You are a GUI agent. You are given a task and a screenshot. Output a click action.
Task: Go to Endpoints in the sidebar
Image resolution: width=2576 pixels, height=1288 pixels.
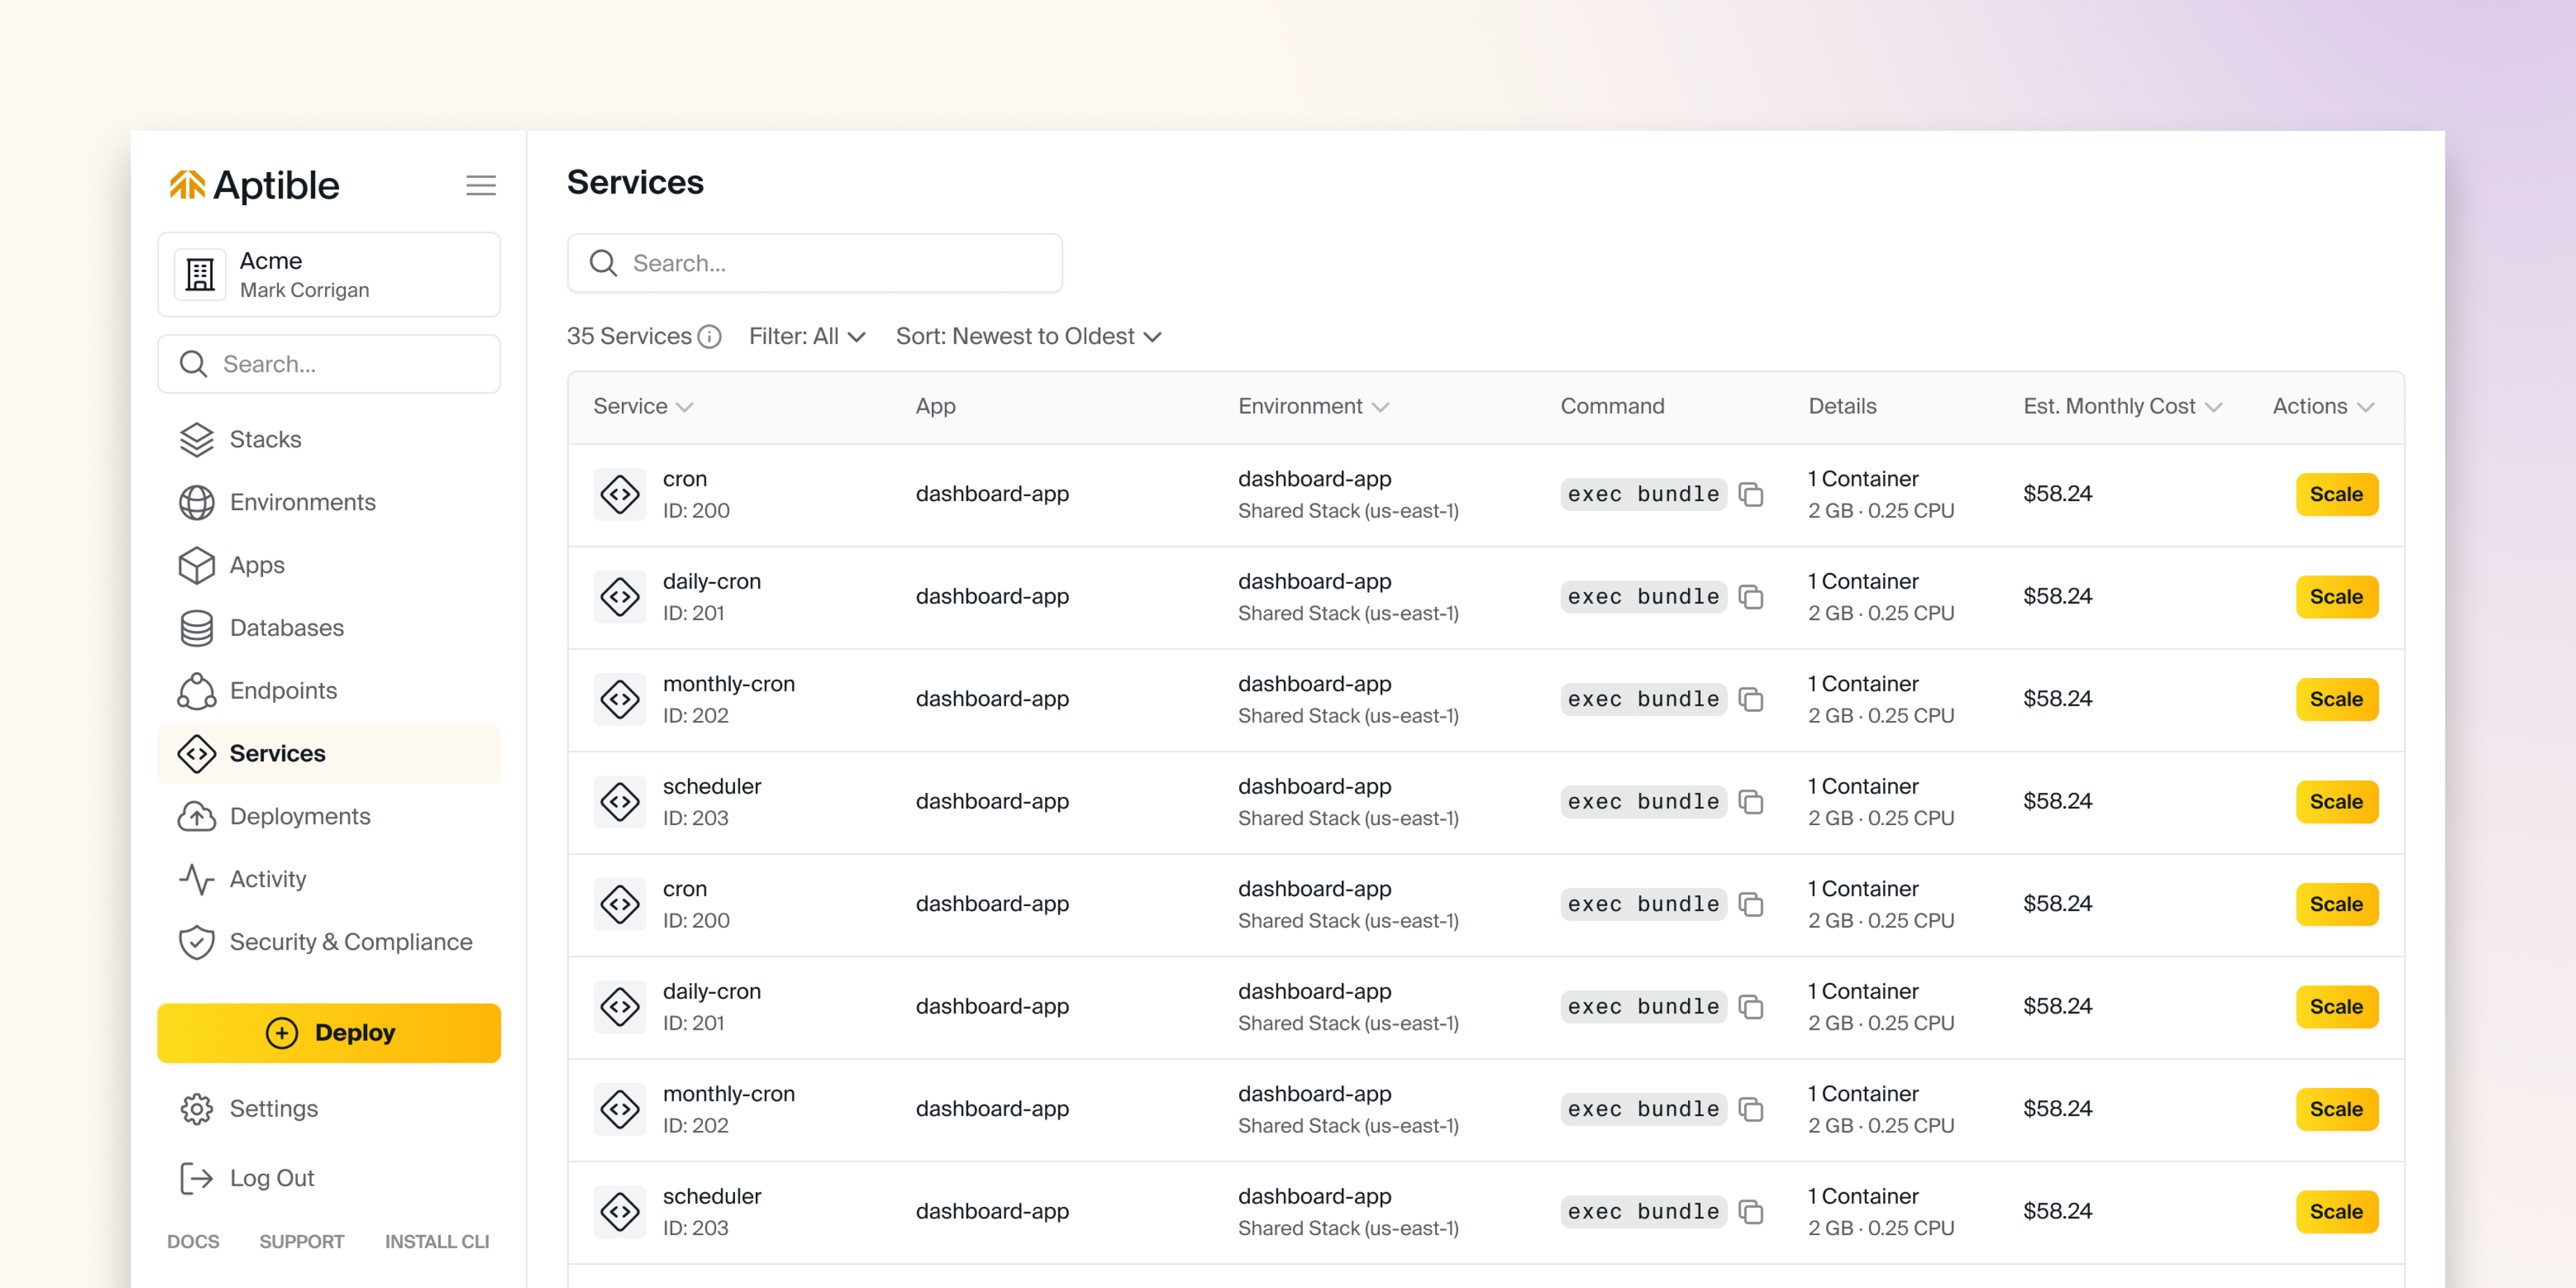(282, 691)
